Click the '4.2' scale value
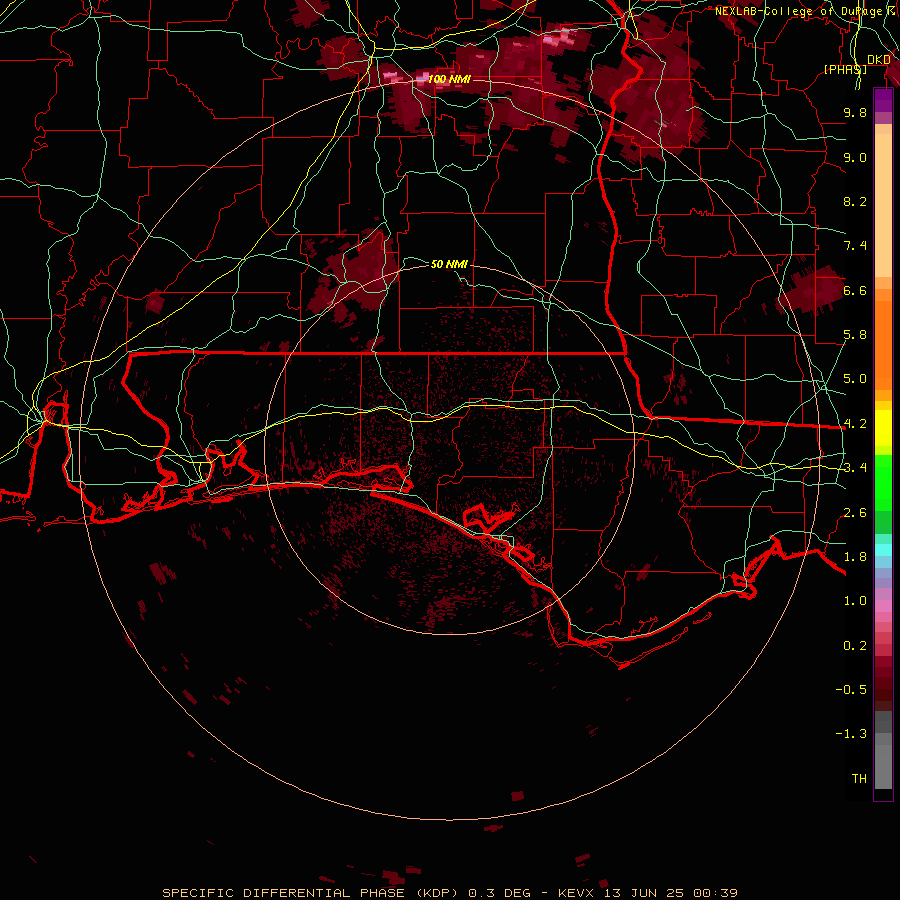 coord(855,424)
